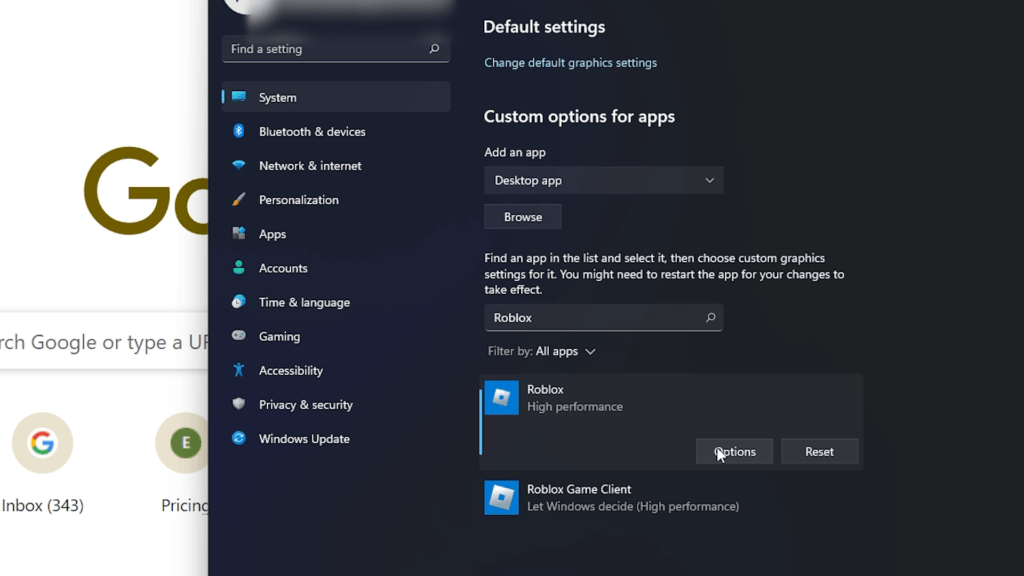1024x576 pixels.
Task: Click magnifier icon in Roblox search box
Action: (711, 317)
